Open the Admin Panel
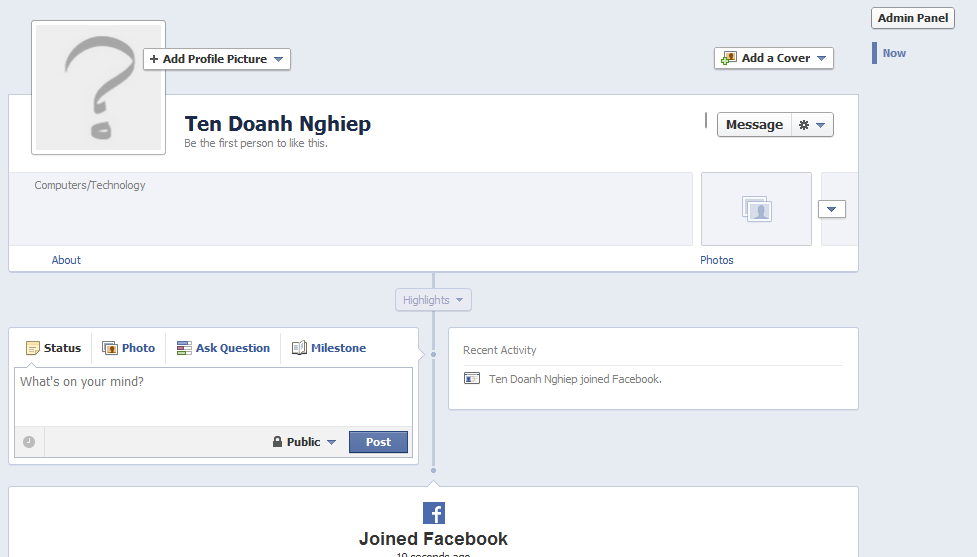This screenshot has height=557, width=977. tap(912, 18)
